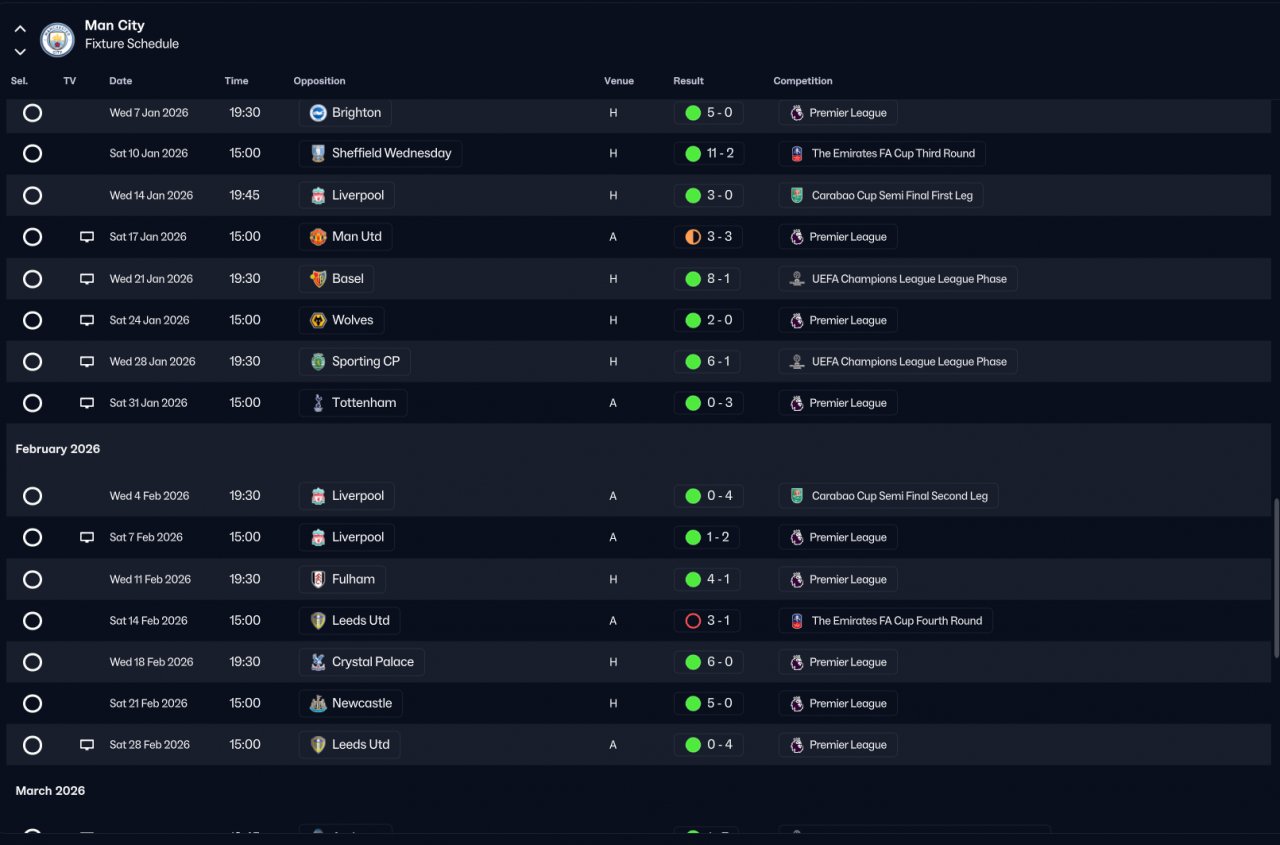This screenshot has width=1280, height=845.
Task: Click the Newcastle club badge
Action: [x=318, y=704]
